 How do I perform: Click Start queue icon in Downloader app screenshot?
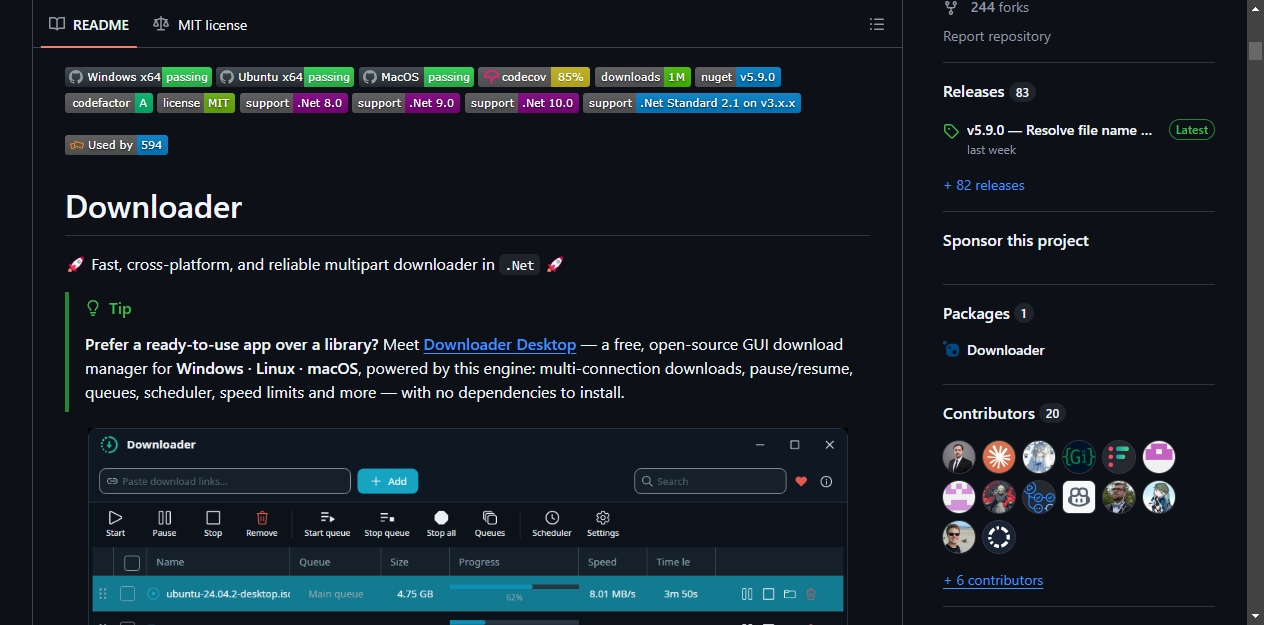tap(327, 518)
